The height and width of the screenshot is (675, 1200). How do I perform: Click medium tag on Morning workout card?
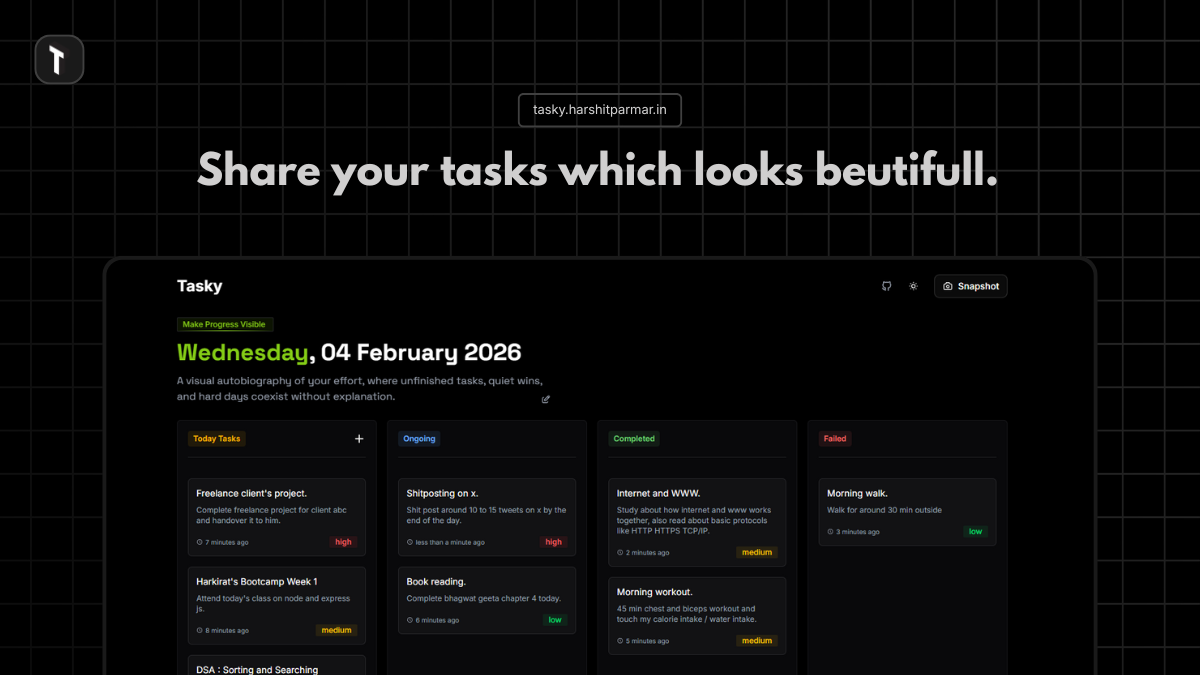click(x=757, y=640)
